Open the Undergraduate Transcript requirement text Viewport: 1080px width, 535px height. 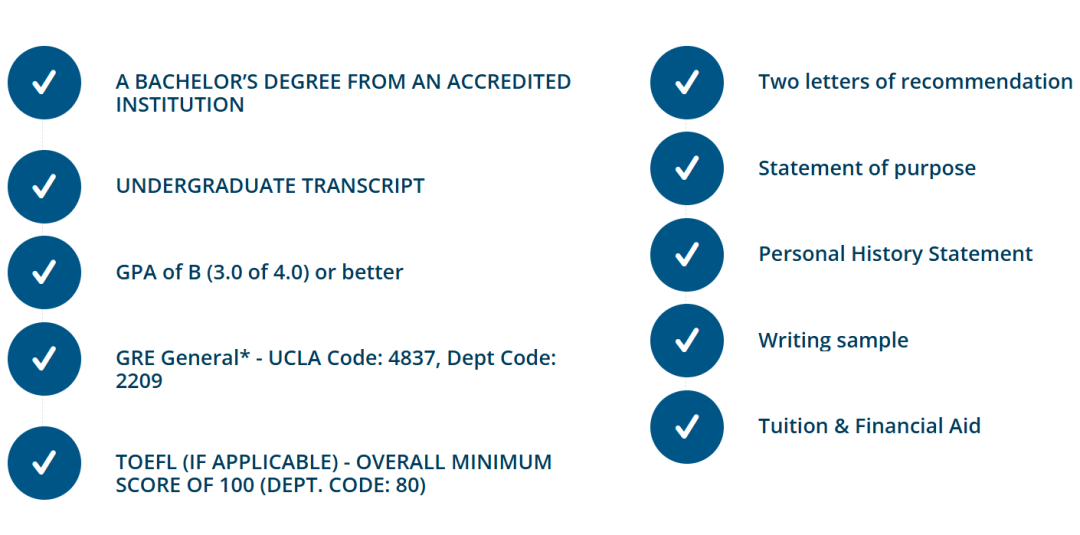(270, 186)
